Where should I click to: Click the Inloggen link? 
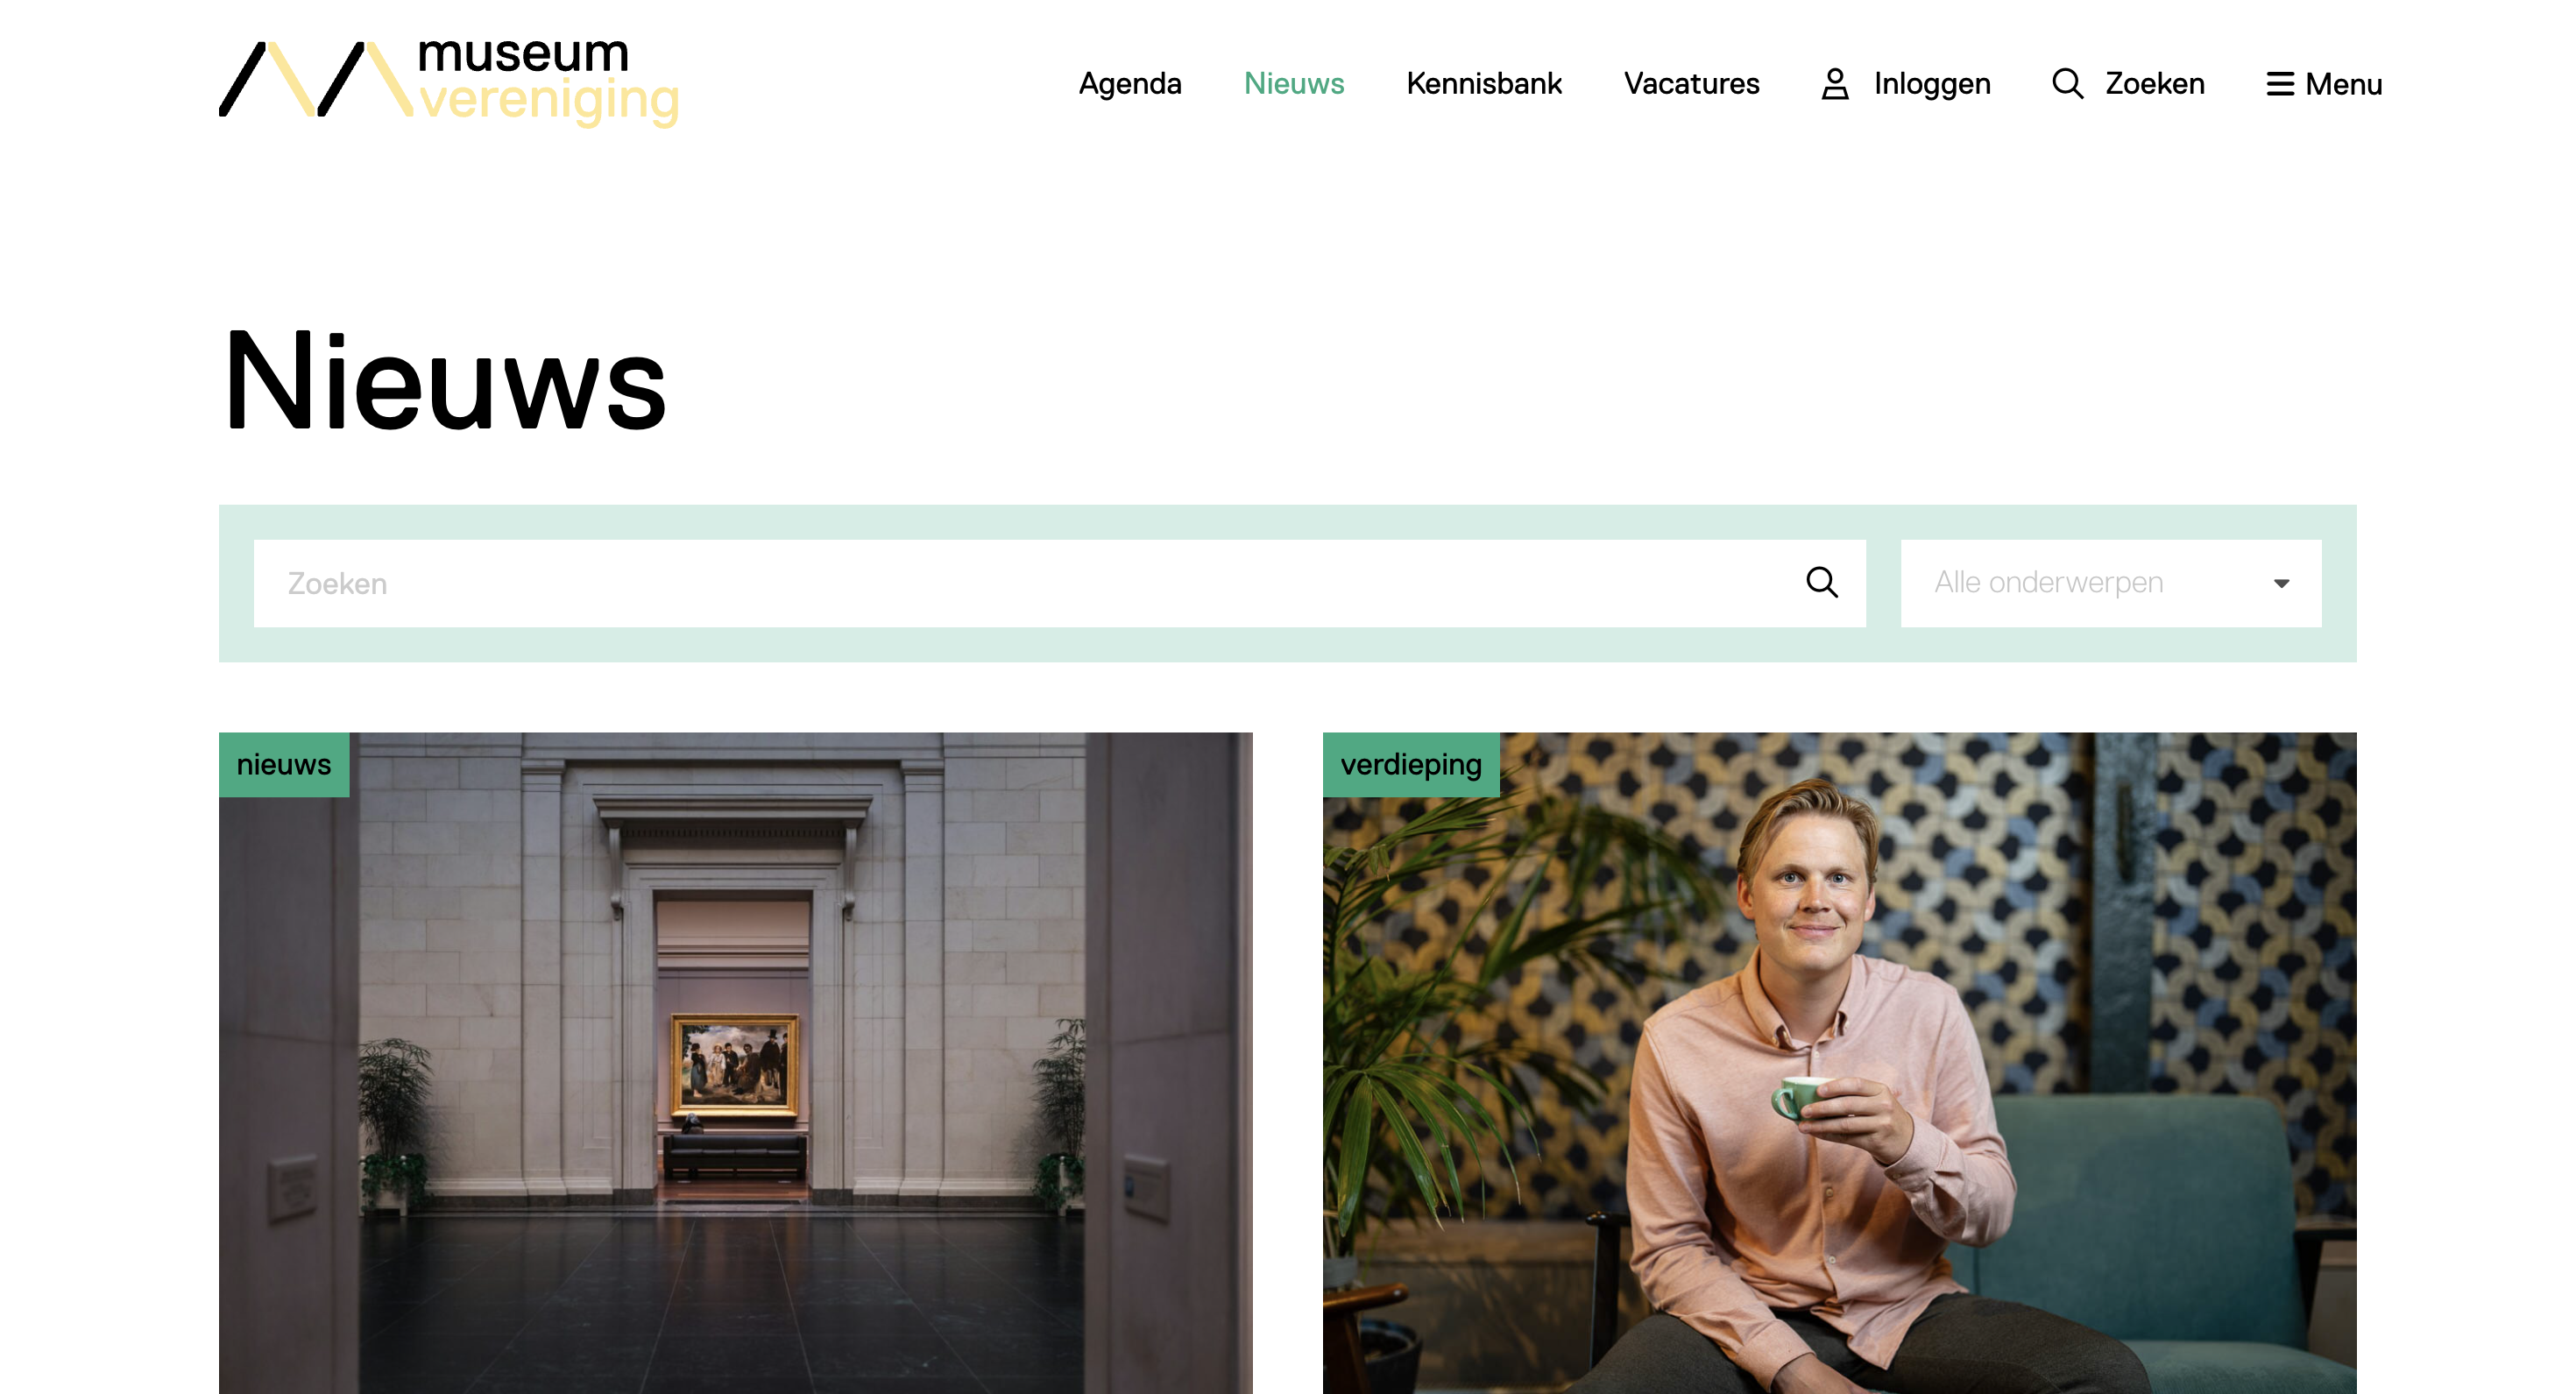click(x=1931, y=84)
